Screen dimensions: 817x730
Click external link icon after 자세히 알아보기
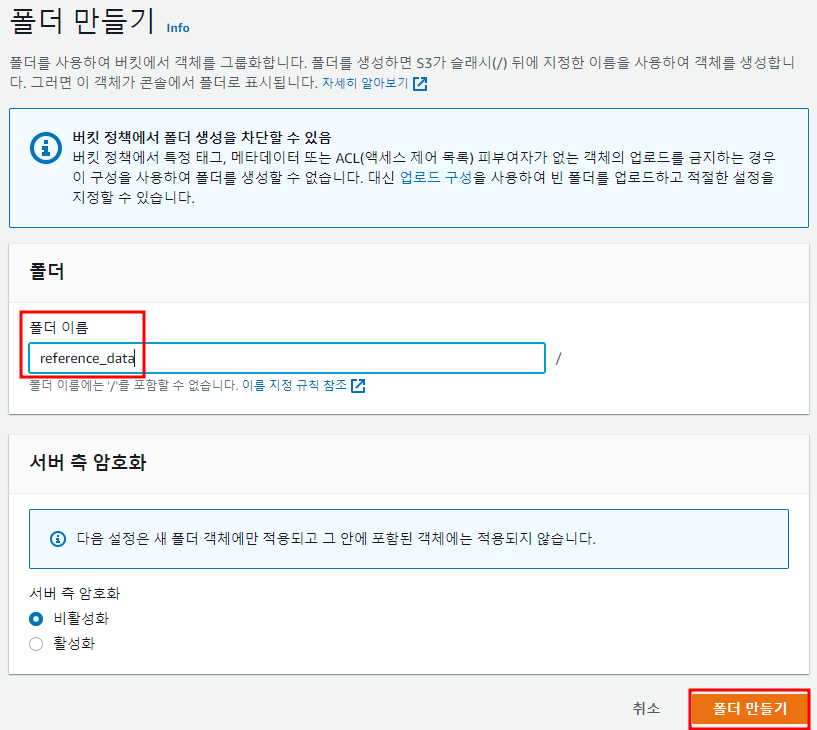(x=420, y=83)
